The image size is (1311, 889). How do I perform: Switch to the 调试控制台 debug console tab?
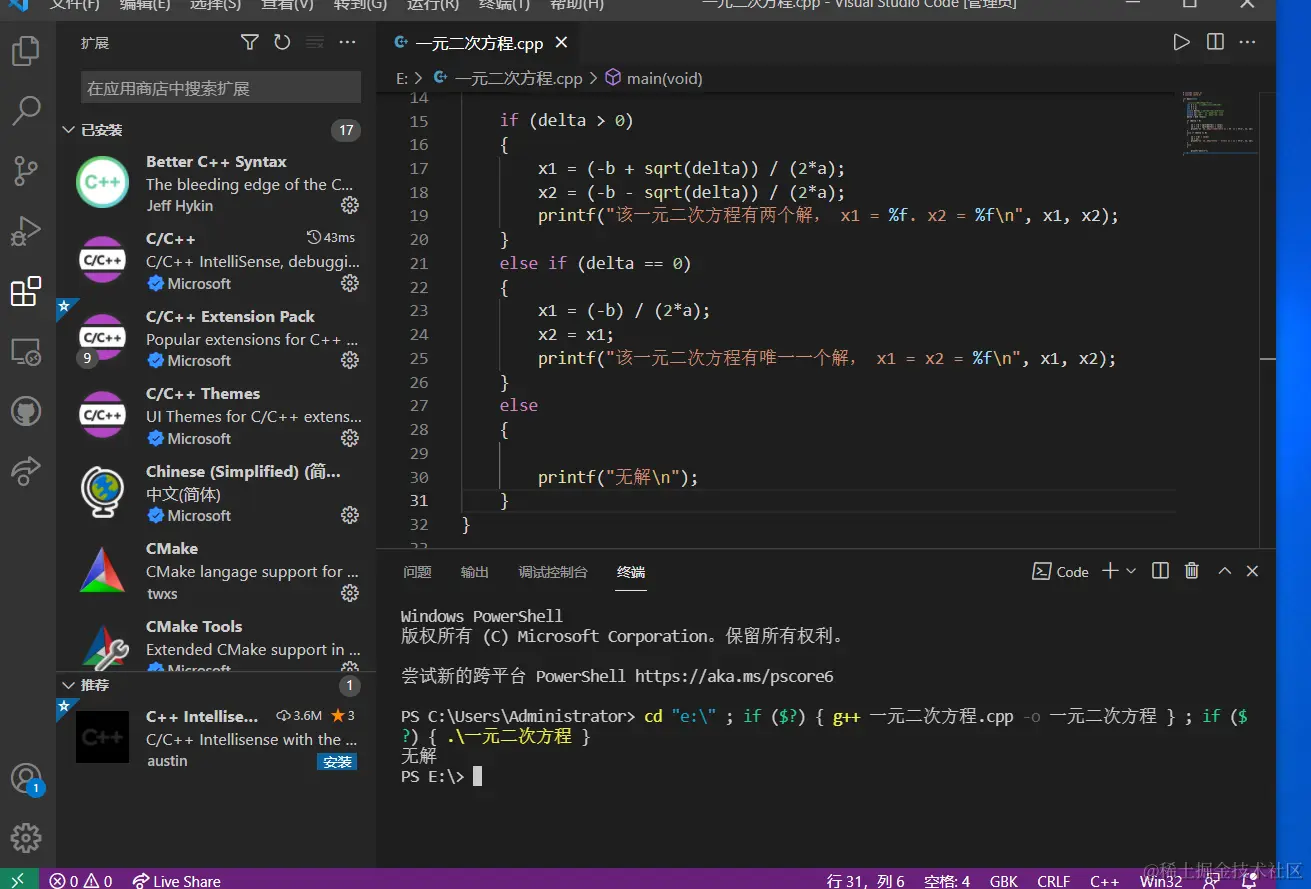(553, 572)
